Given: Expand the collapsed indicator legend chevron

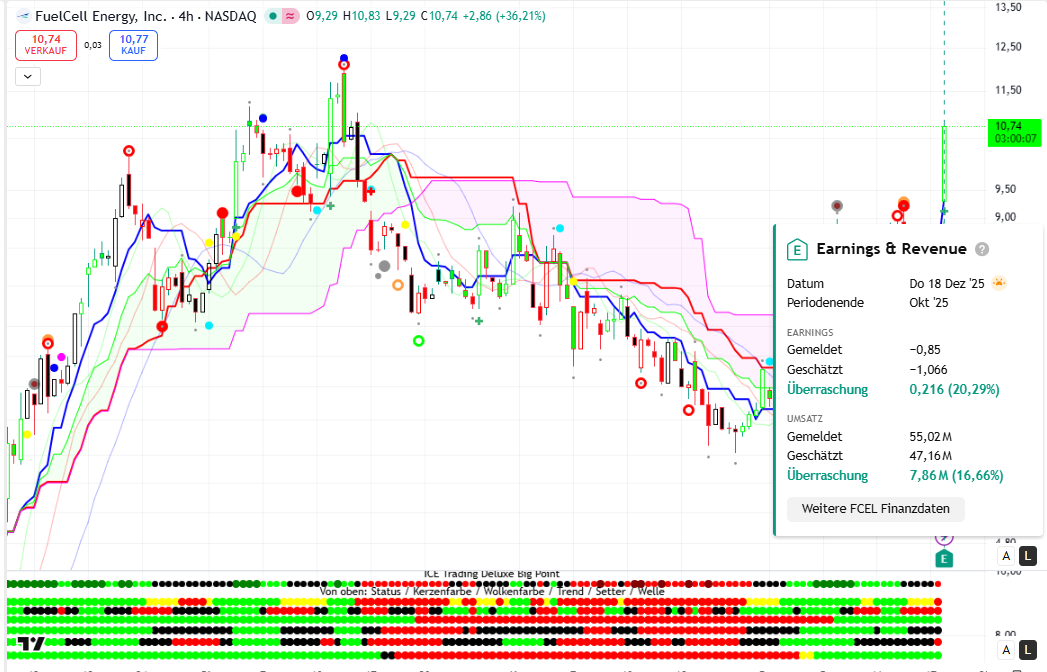Looking at the screenshot, I should (27, 75).
